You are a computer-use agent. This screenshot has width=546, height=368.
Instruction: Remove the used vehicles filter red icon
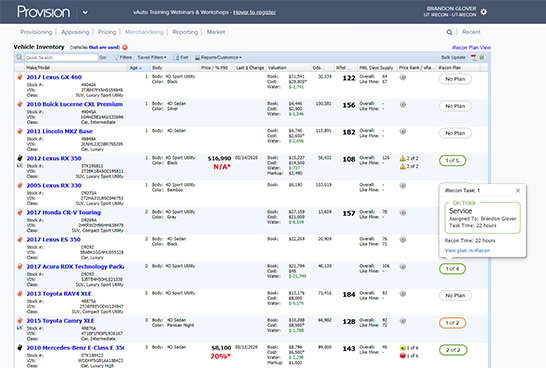tap(125, 47)
